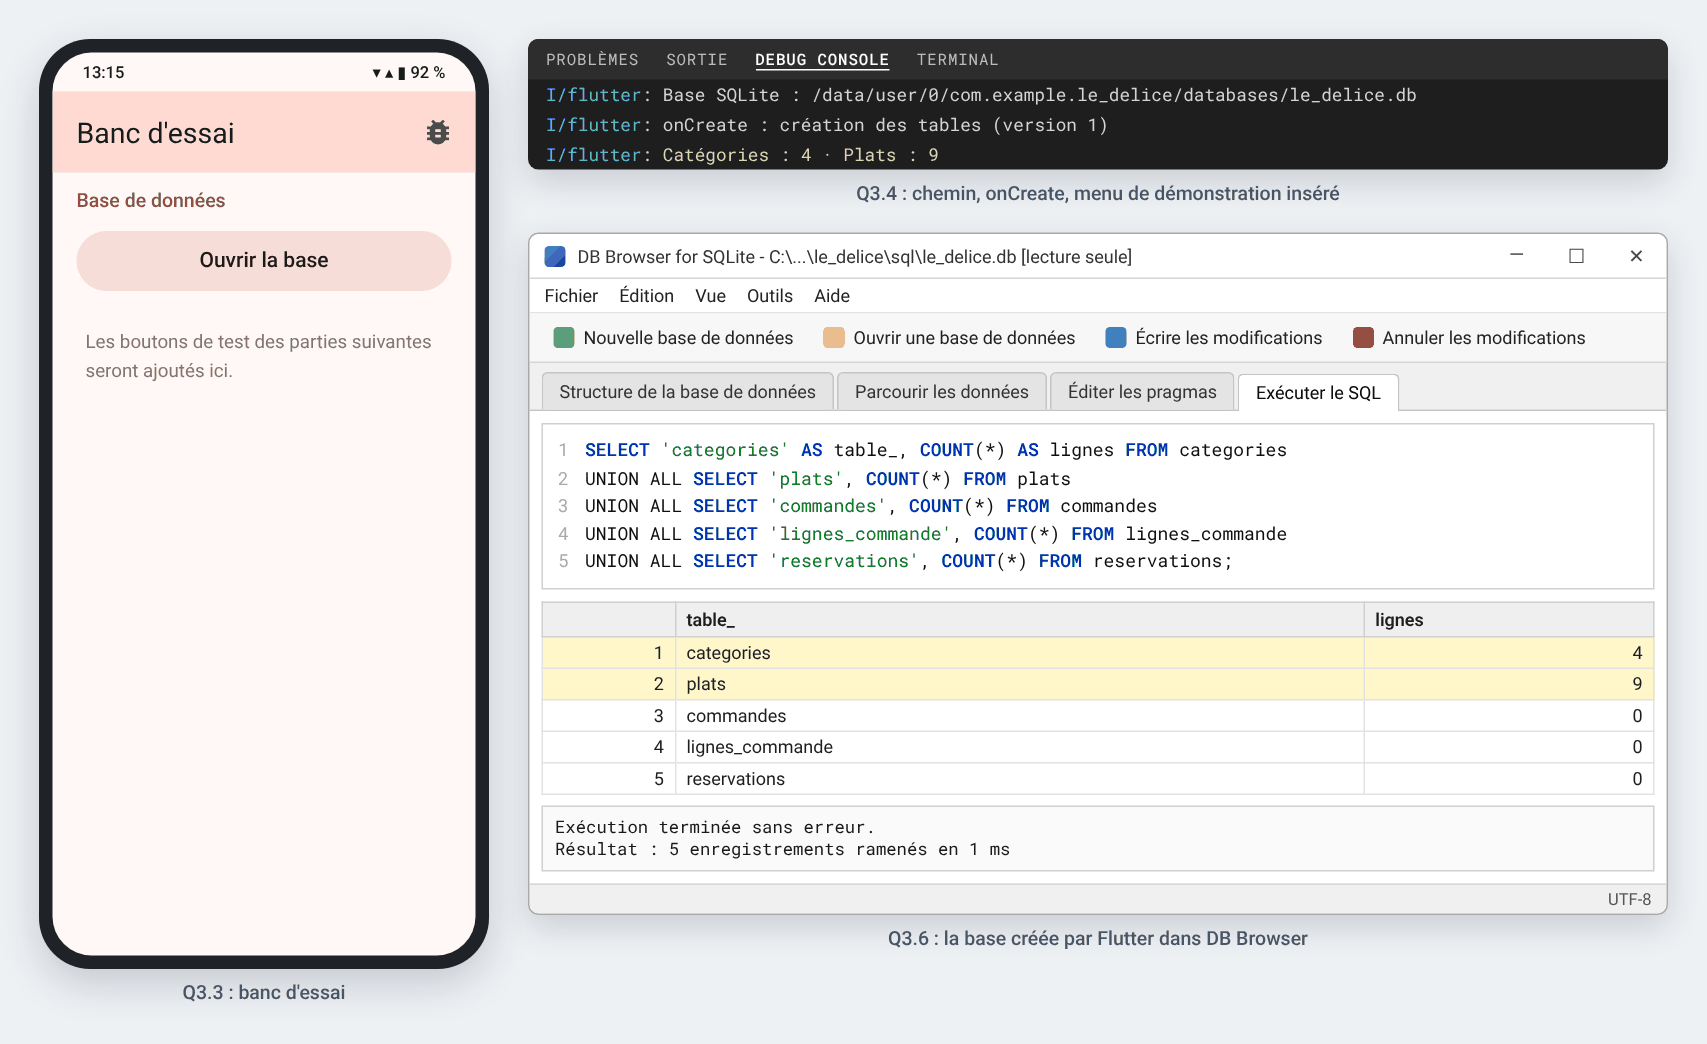Image resolution: width=1707 pixels, height=1044 pixels.
Task: Close the DB Browser window
Action: click(x=1636, y=256)
